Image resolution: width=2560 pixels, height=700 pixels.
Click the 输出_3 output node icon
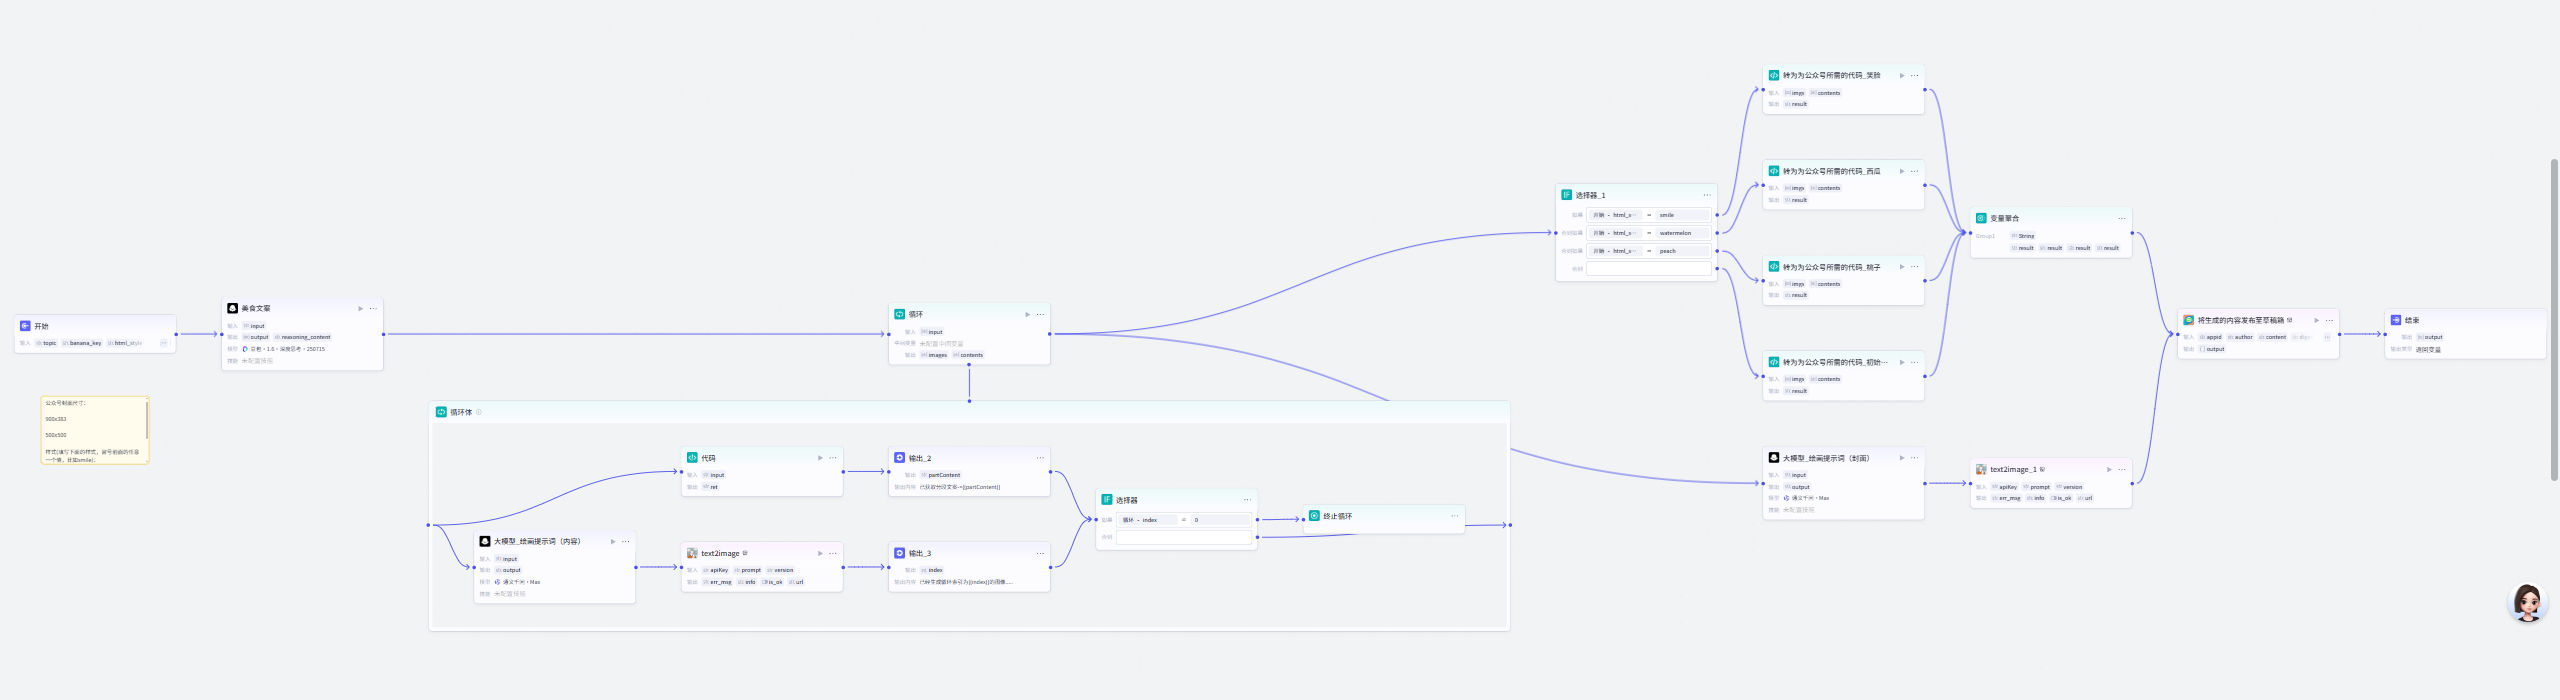pyautogui.click(x=899, y=553)
